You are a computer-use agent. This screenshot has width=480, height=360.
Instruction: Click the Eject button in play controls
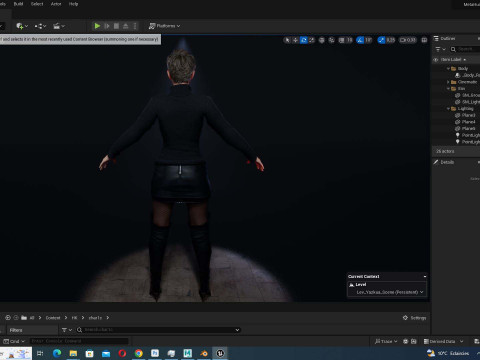(x=126, y=26)
